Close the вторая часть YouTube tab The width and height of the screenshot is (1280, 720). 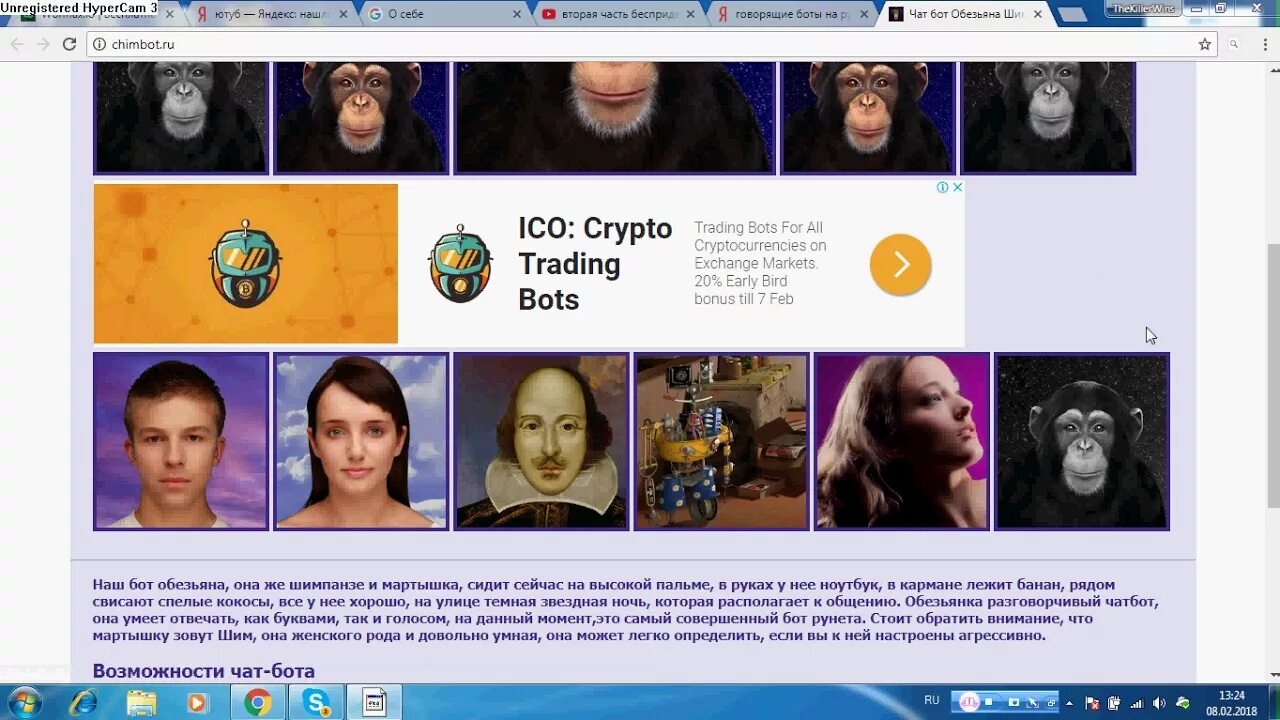(690, 14)
